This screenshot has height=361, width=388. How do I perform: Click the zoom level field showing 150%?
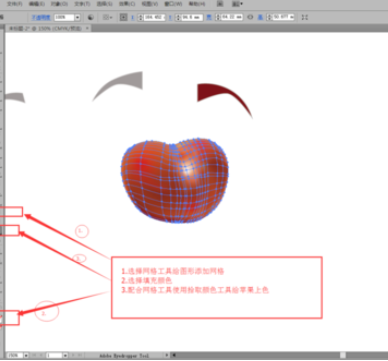tap(15, 355)
